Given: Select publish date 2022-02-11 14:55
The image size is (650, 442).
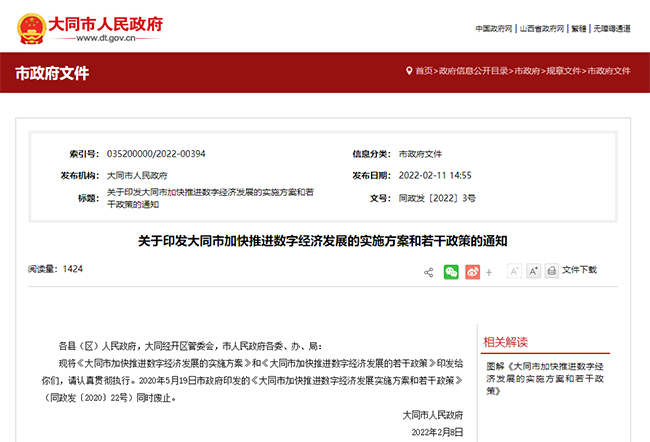Looking at the screenshot, I should click(435, 175).
